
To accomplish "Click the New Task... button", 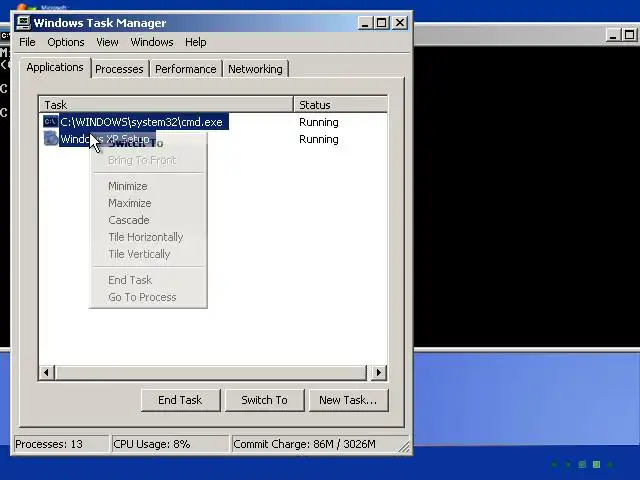I will click(x=348, y=400).
